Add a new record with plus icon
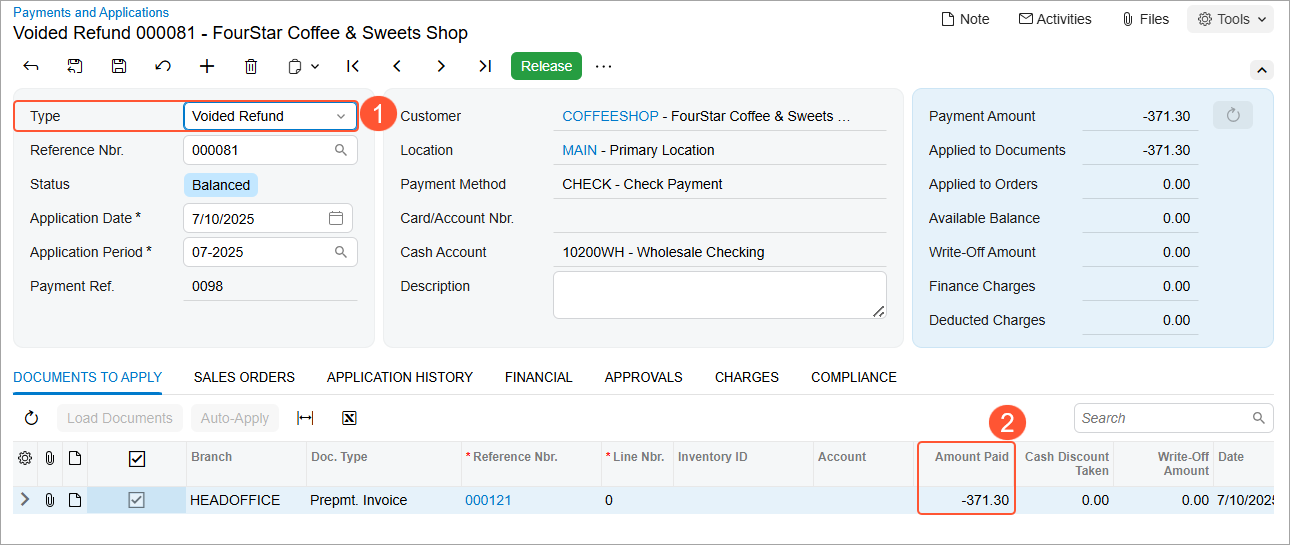This screenshot has height=545, width=1290. [x=207, y=66]
